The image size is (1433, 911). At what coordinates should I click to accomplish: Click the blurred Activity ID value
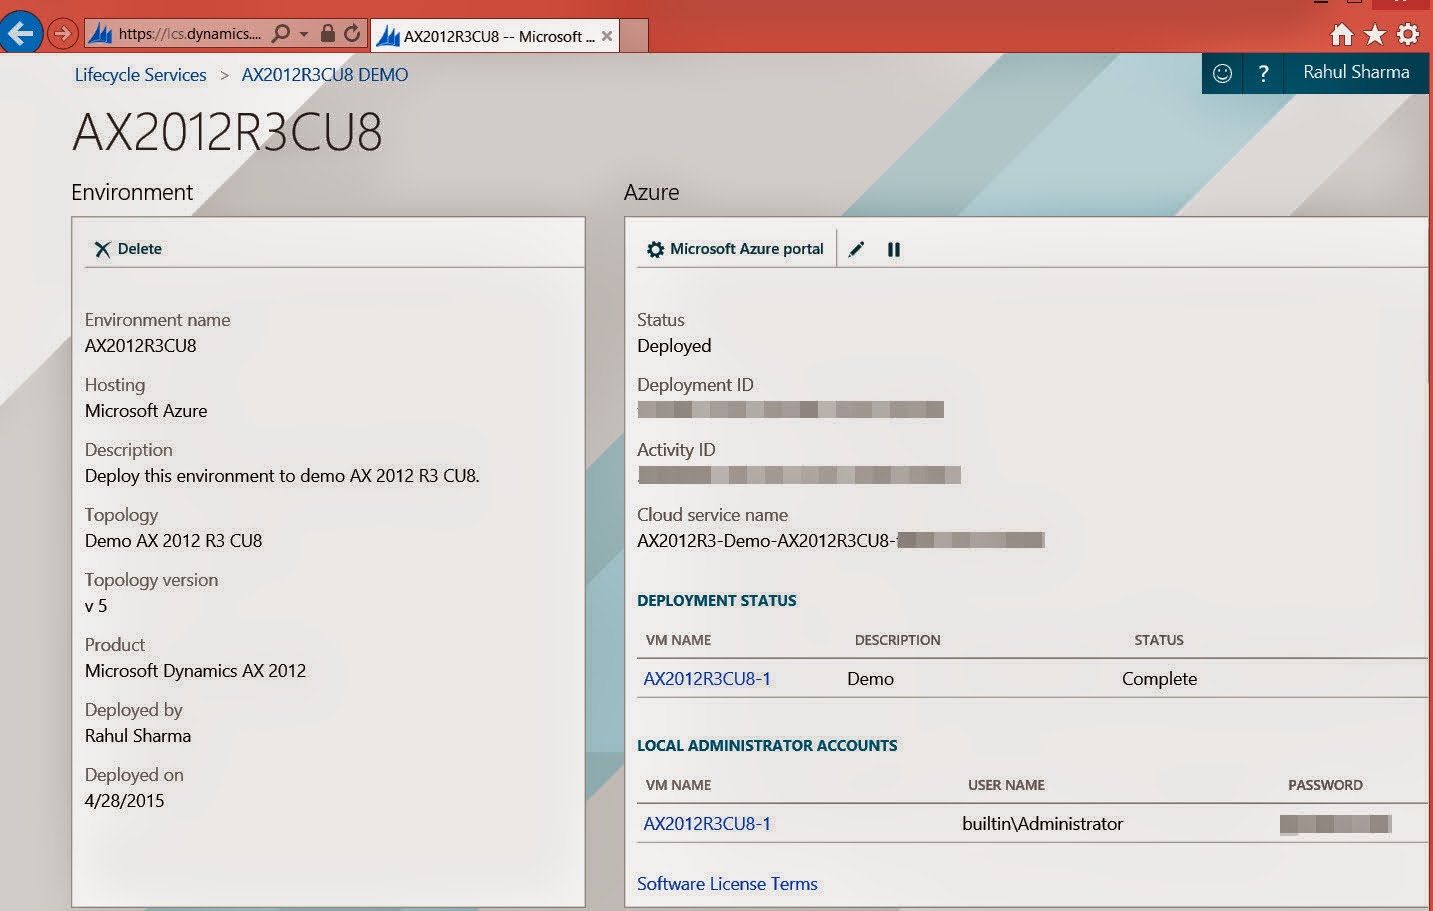tap(799, 474)
